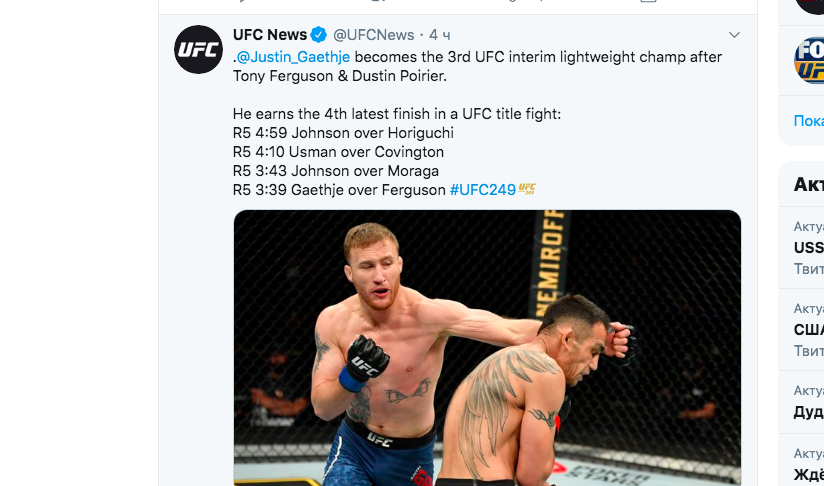The height and width of the screenshot is (486, 824).
Task: Open the @UFCNews handle
Action: click(374, 35)
